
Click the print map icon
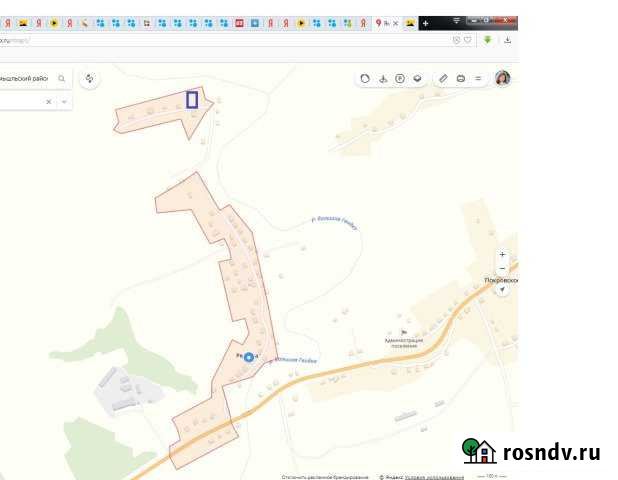coord(461,78)
